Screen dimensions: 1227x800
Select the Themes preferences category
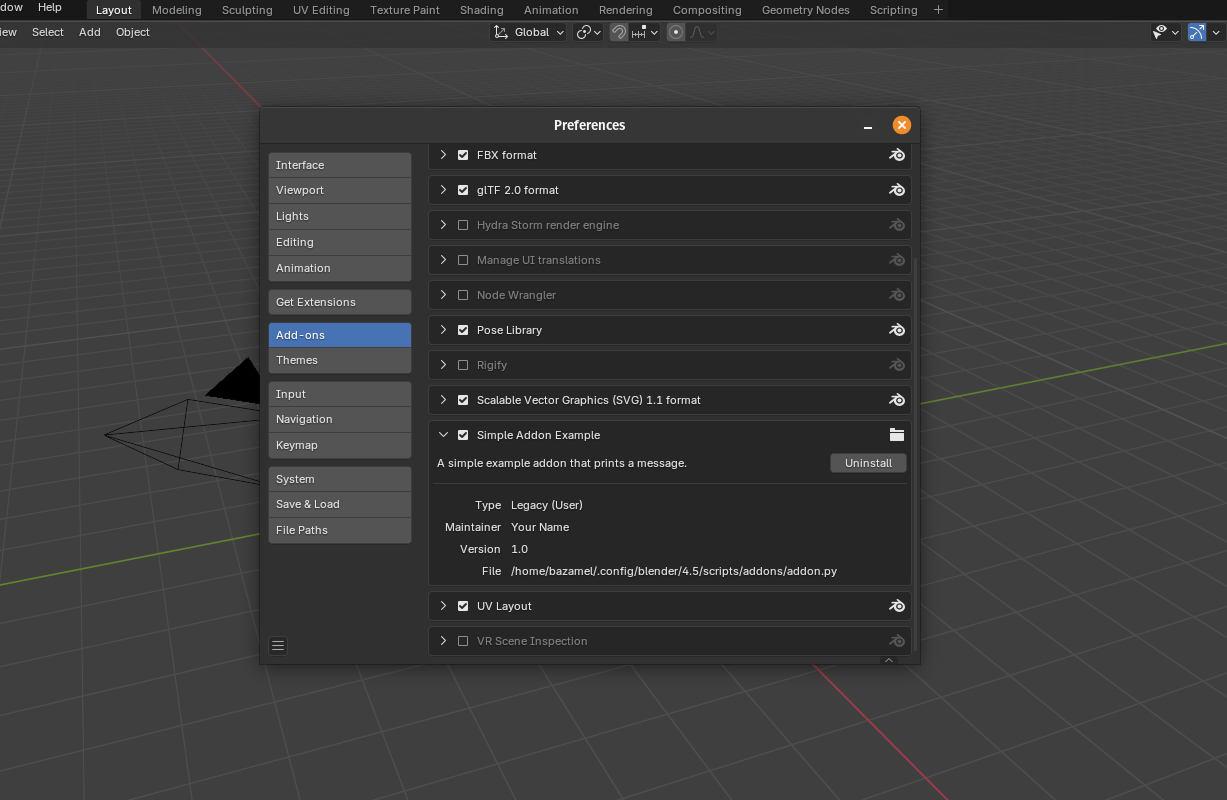coord(340,360)
